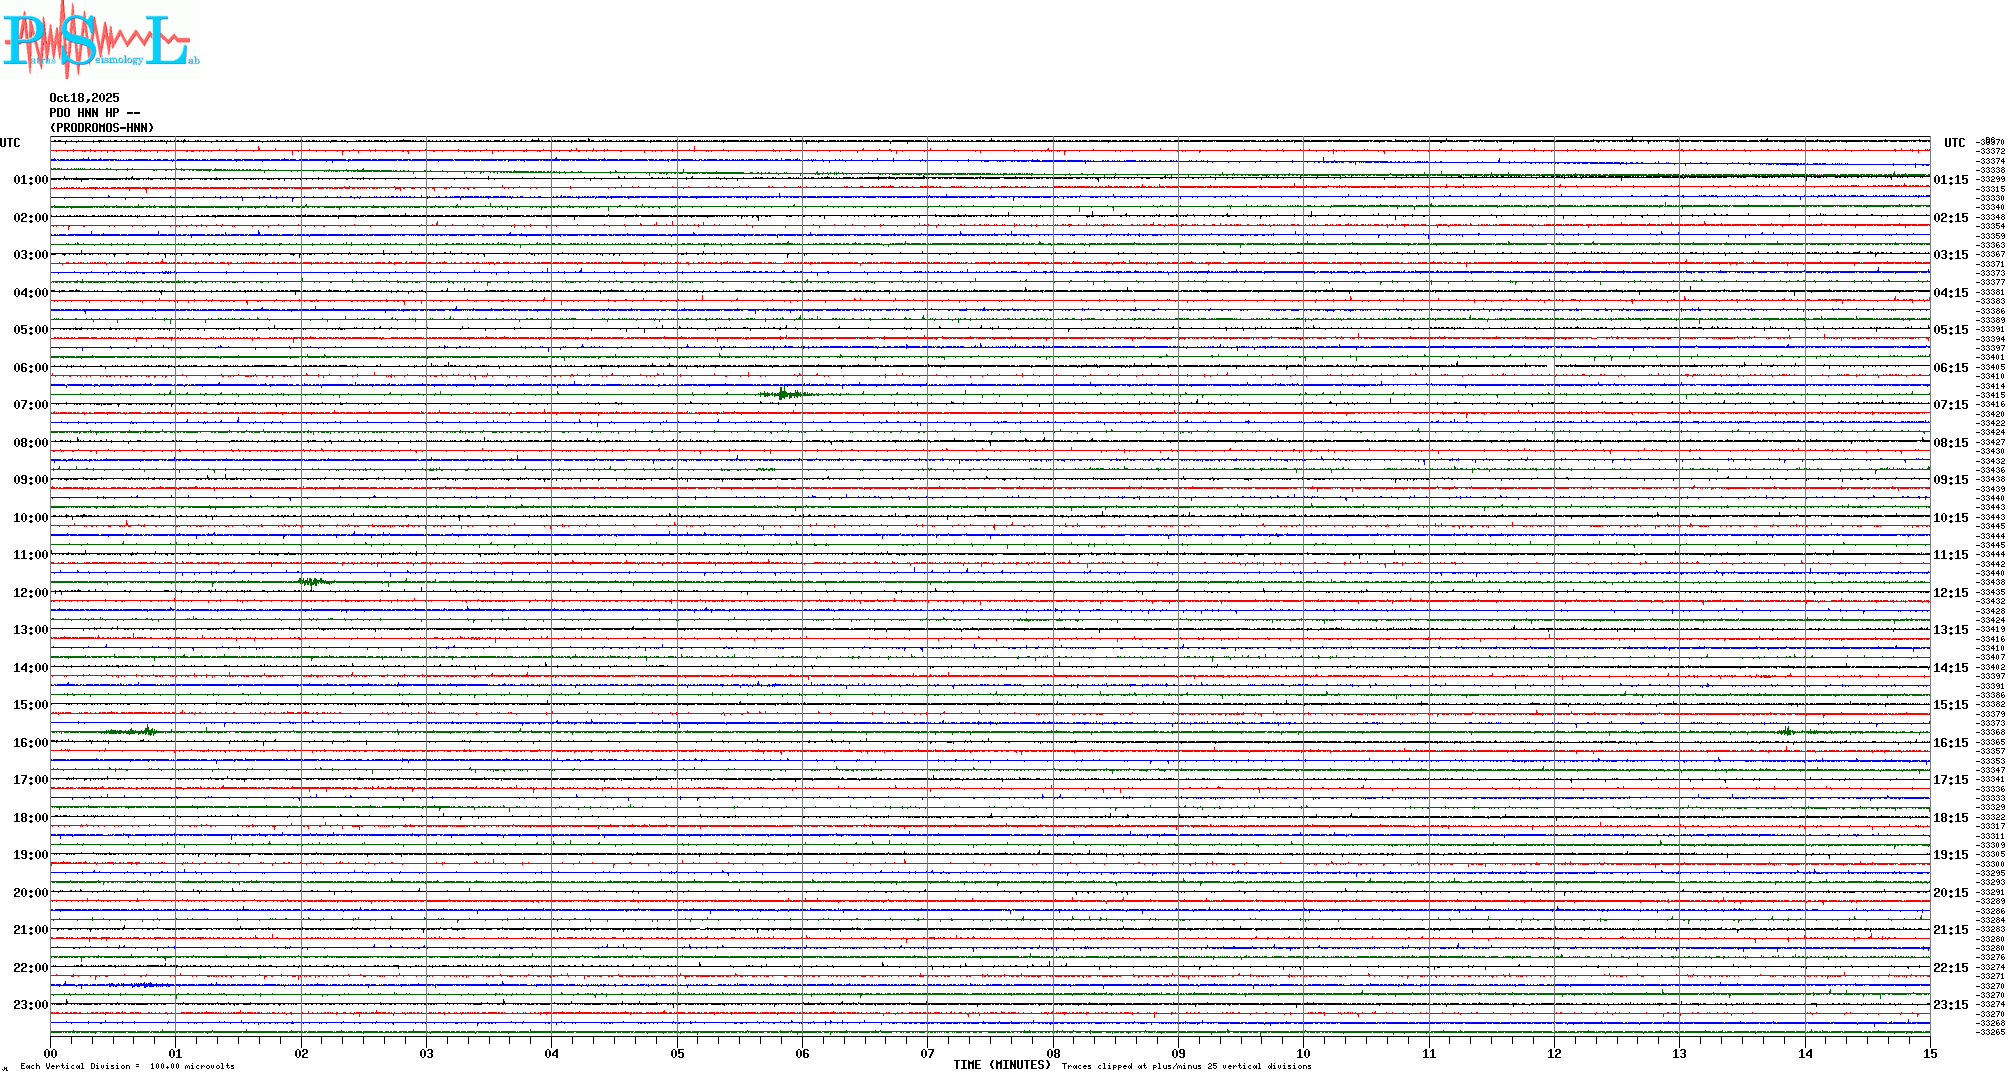Click the green seismic burst near minute 02
This screenshot has width=2010, height=1080.
[x=313, y=581]
